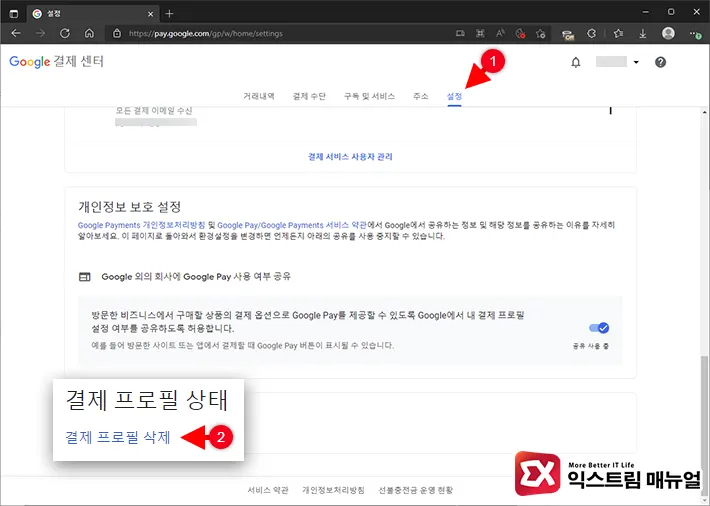Open the browser extensions puzzle icon
710x506 pixels.
tap(591, 34)
